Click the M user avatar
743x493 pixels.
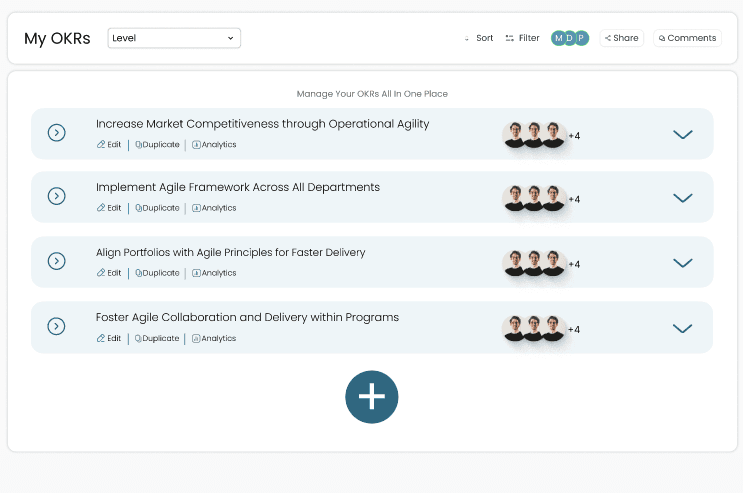click(x=558, y=38)
